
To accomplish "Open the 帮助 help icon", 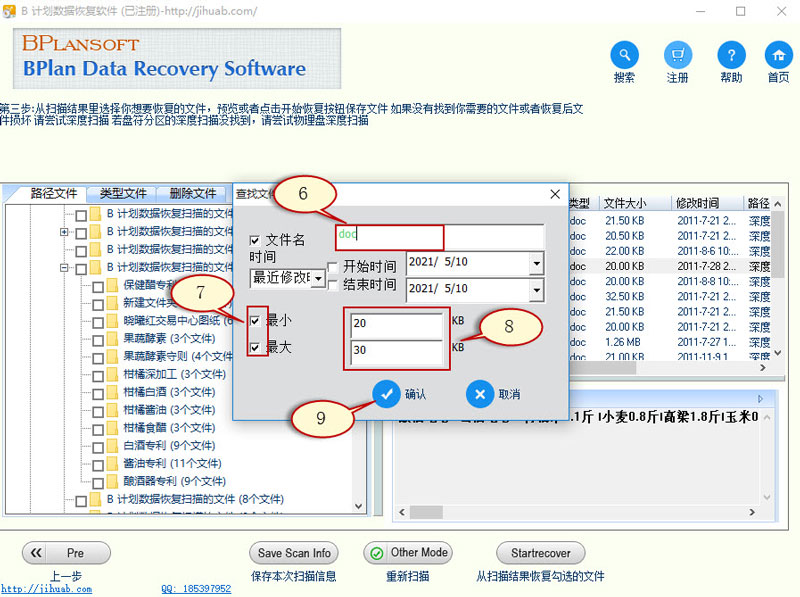I will (x=731, y=55).
